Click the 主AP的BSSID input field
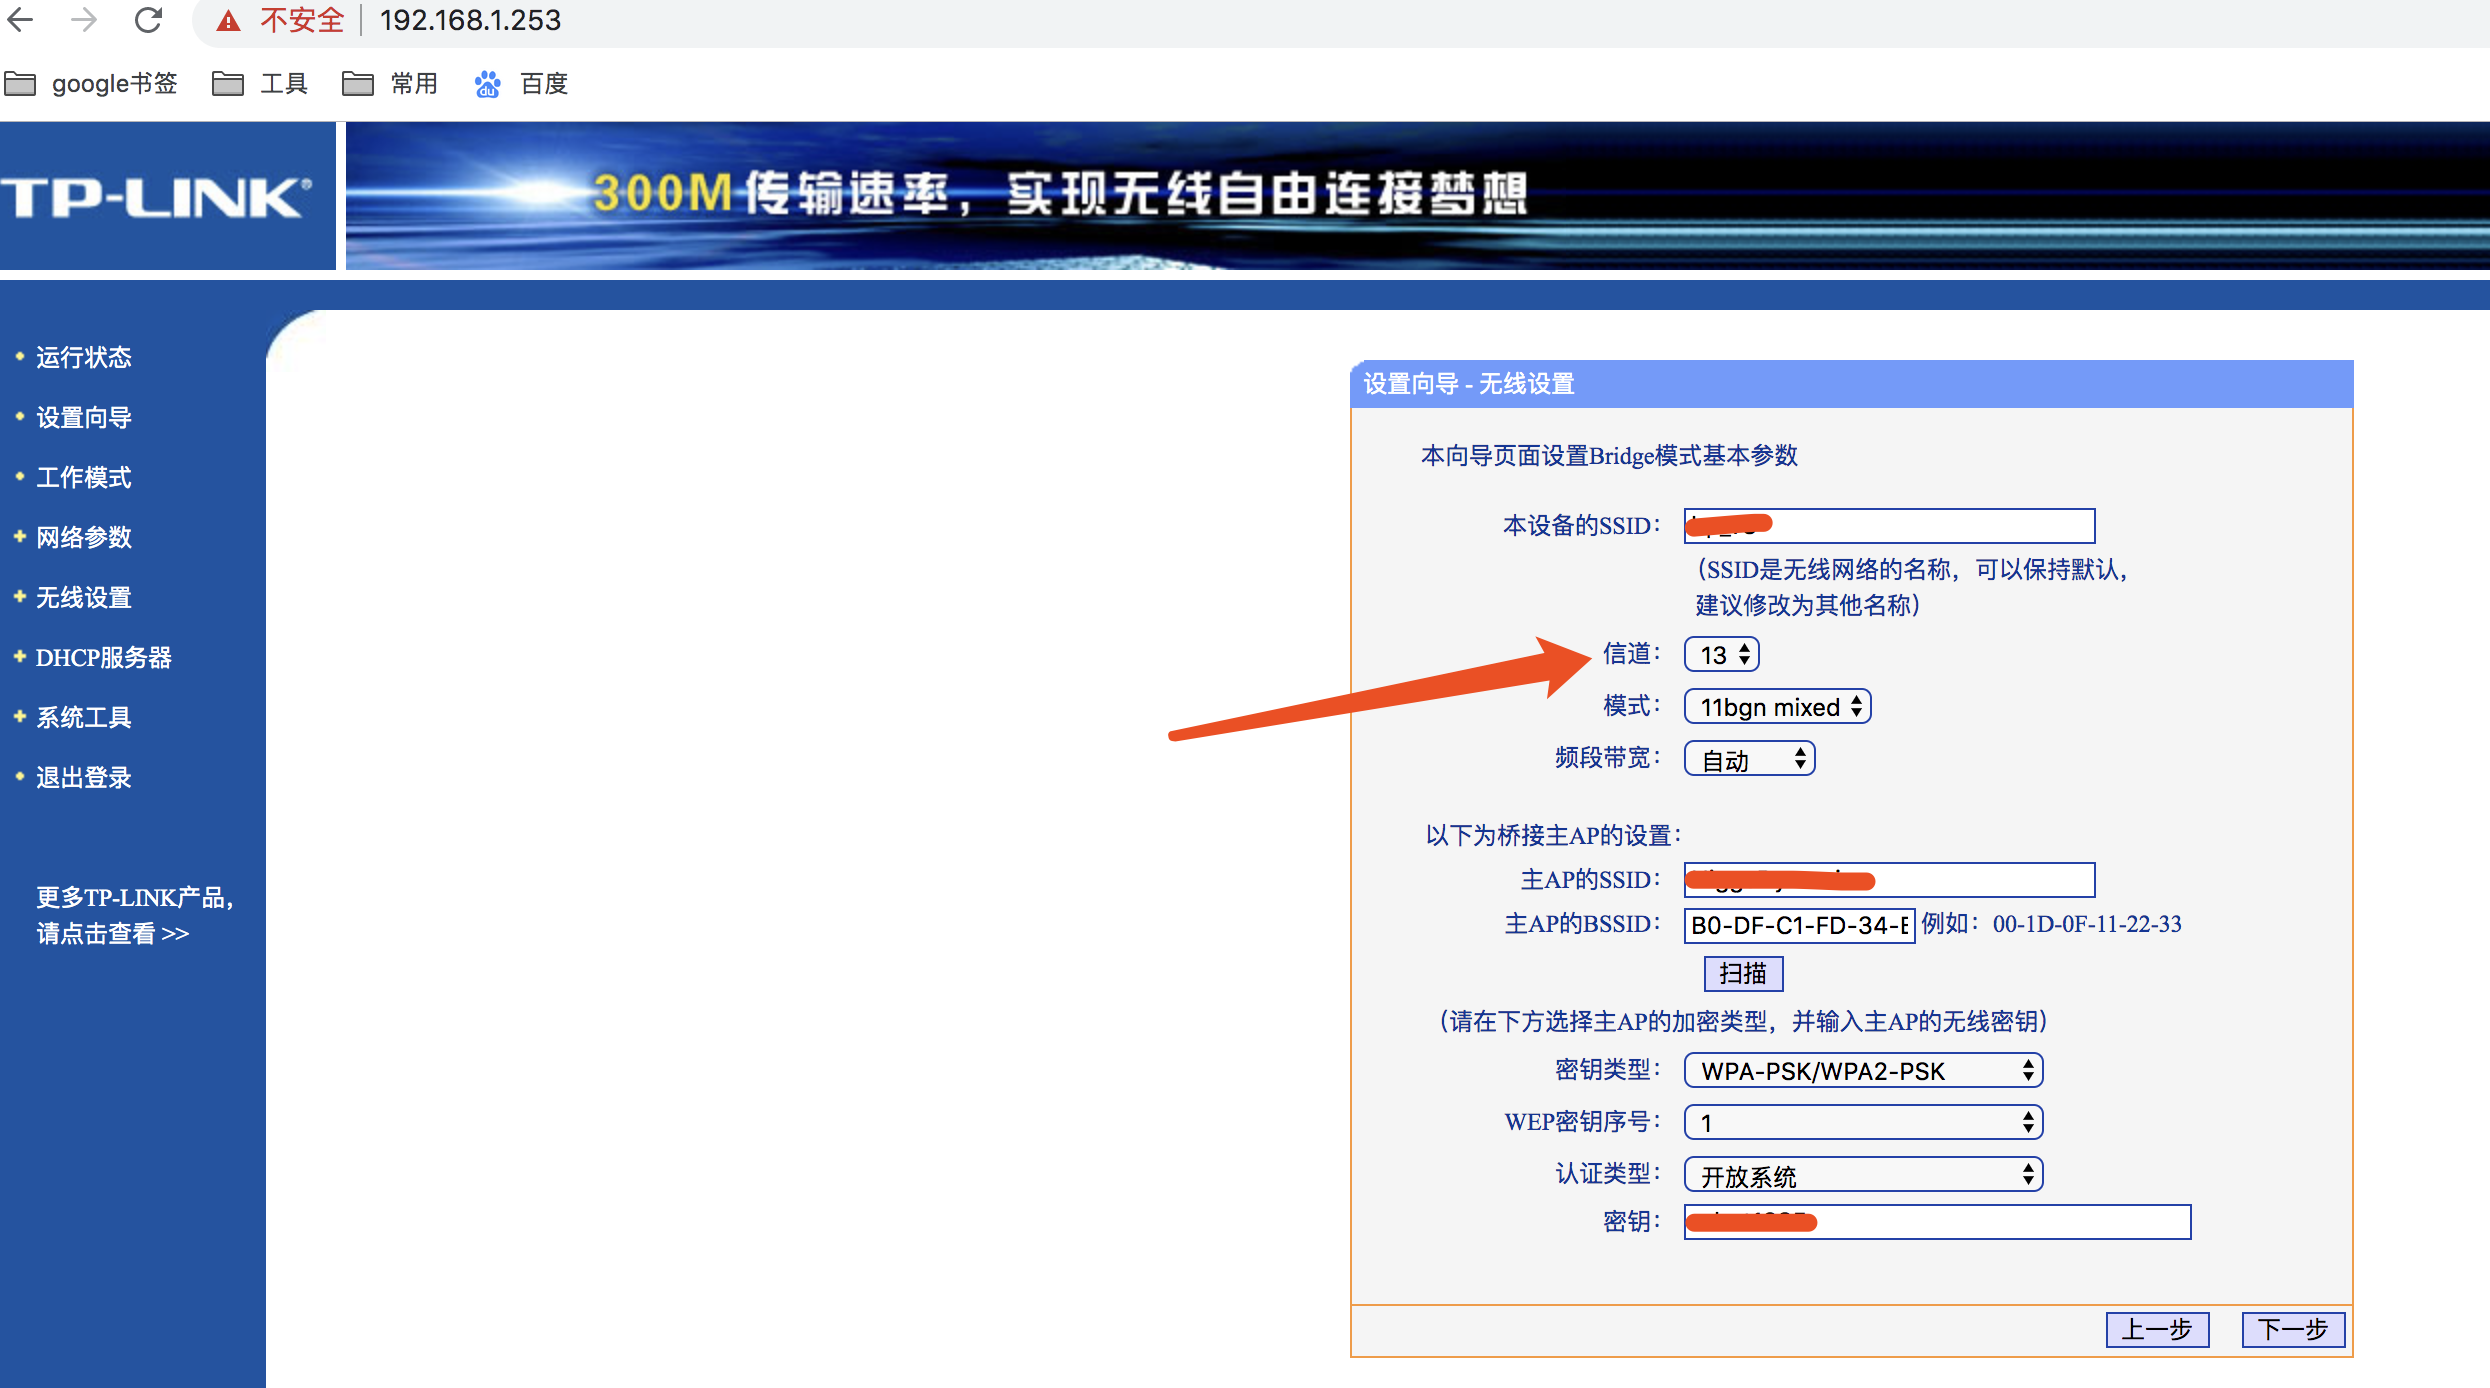This screenshot has width=2490, height=1388. click(x=1798, y=925)
